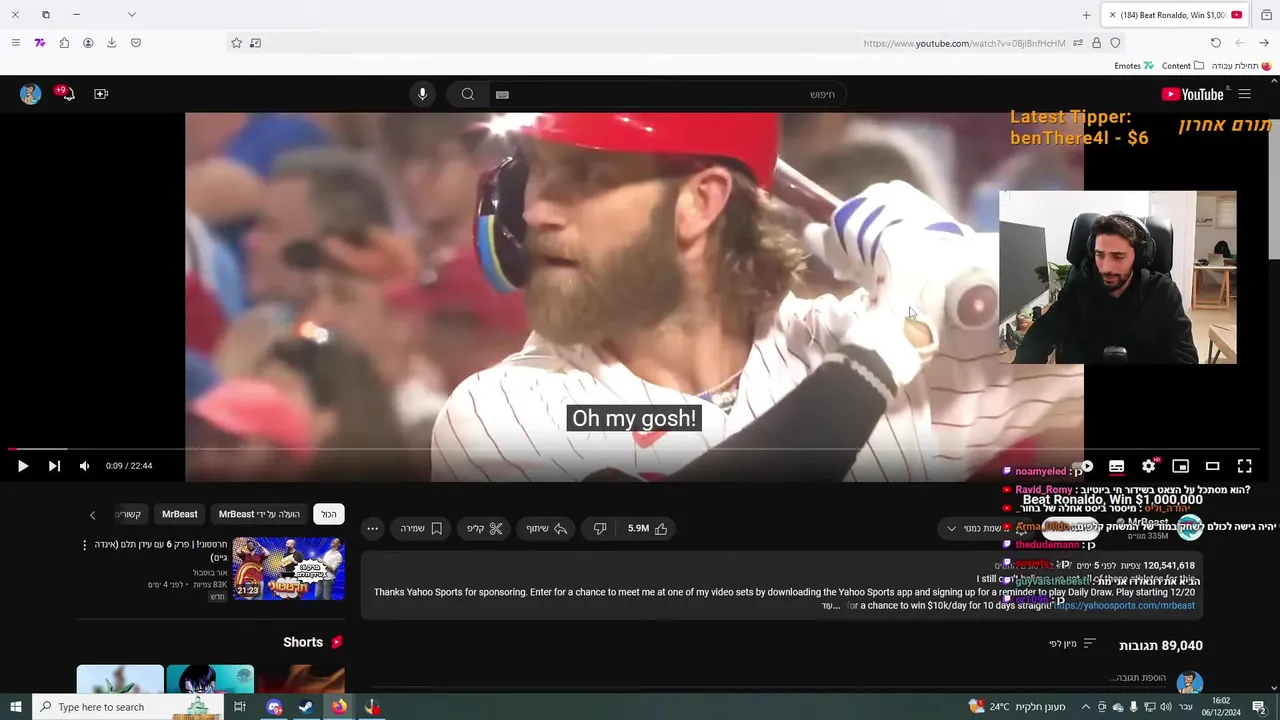Open the 7TV extension icon in toolbar

39,43
